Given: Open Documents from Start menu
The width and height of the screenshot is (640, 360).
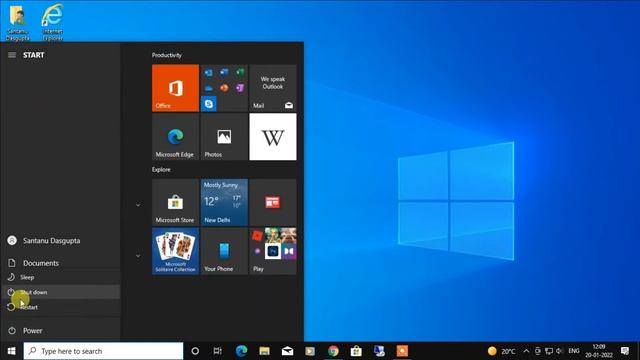Looking at the screenshot, I should point(60,263).
